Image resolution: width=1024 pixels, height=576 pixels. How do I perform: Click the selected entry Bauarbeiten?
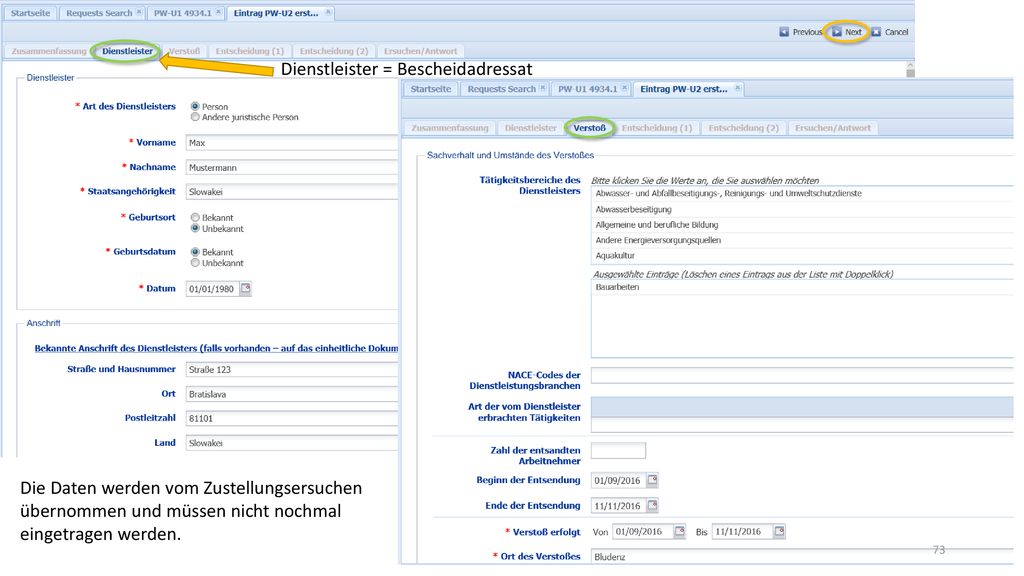point(802,287)
